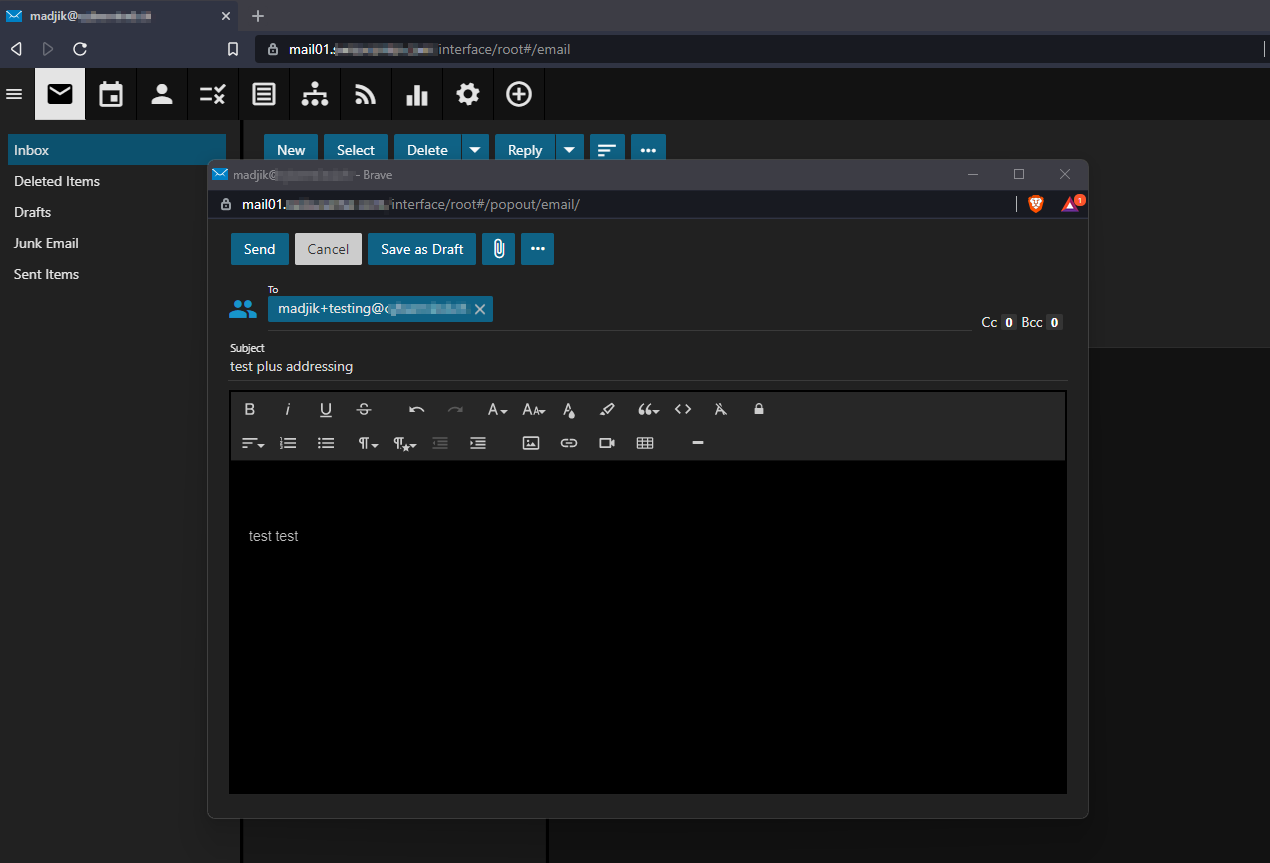
Task: Expand the Delete dropdown arrow
Action: [x=475, y=150]
